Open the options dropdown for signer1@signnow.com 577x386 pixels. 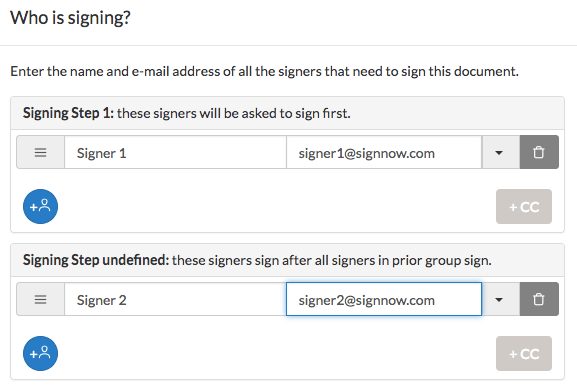[500, 152]
